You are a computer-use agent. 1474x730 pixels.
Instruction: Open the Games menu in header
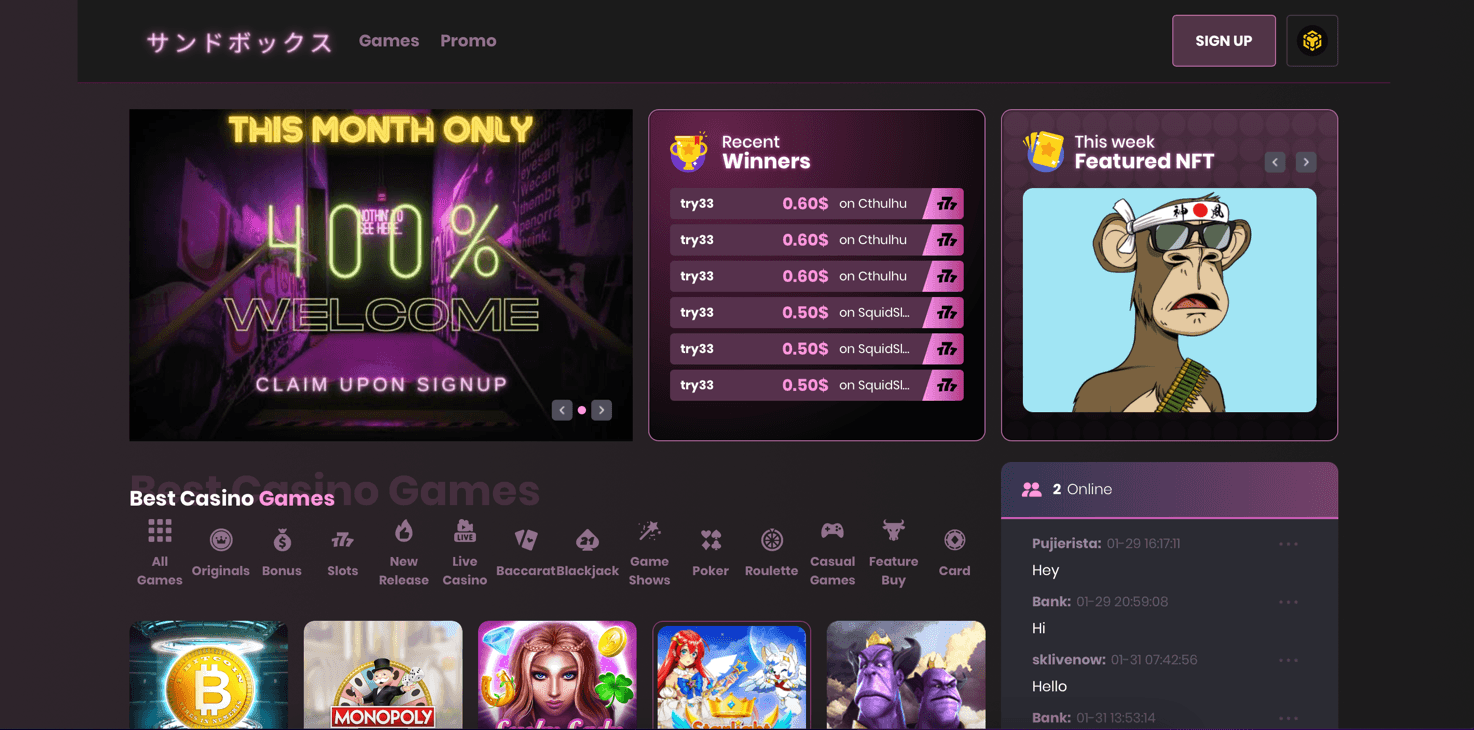[389, 41]
